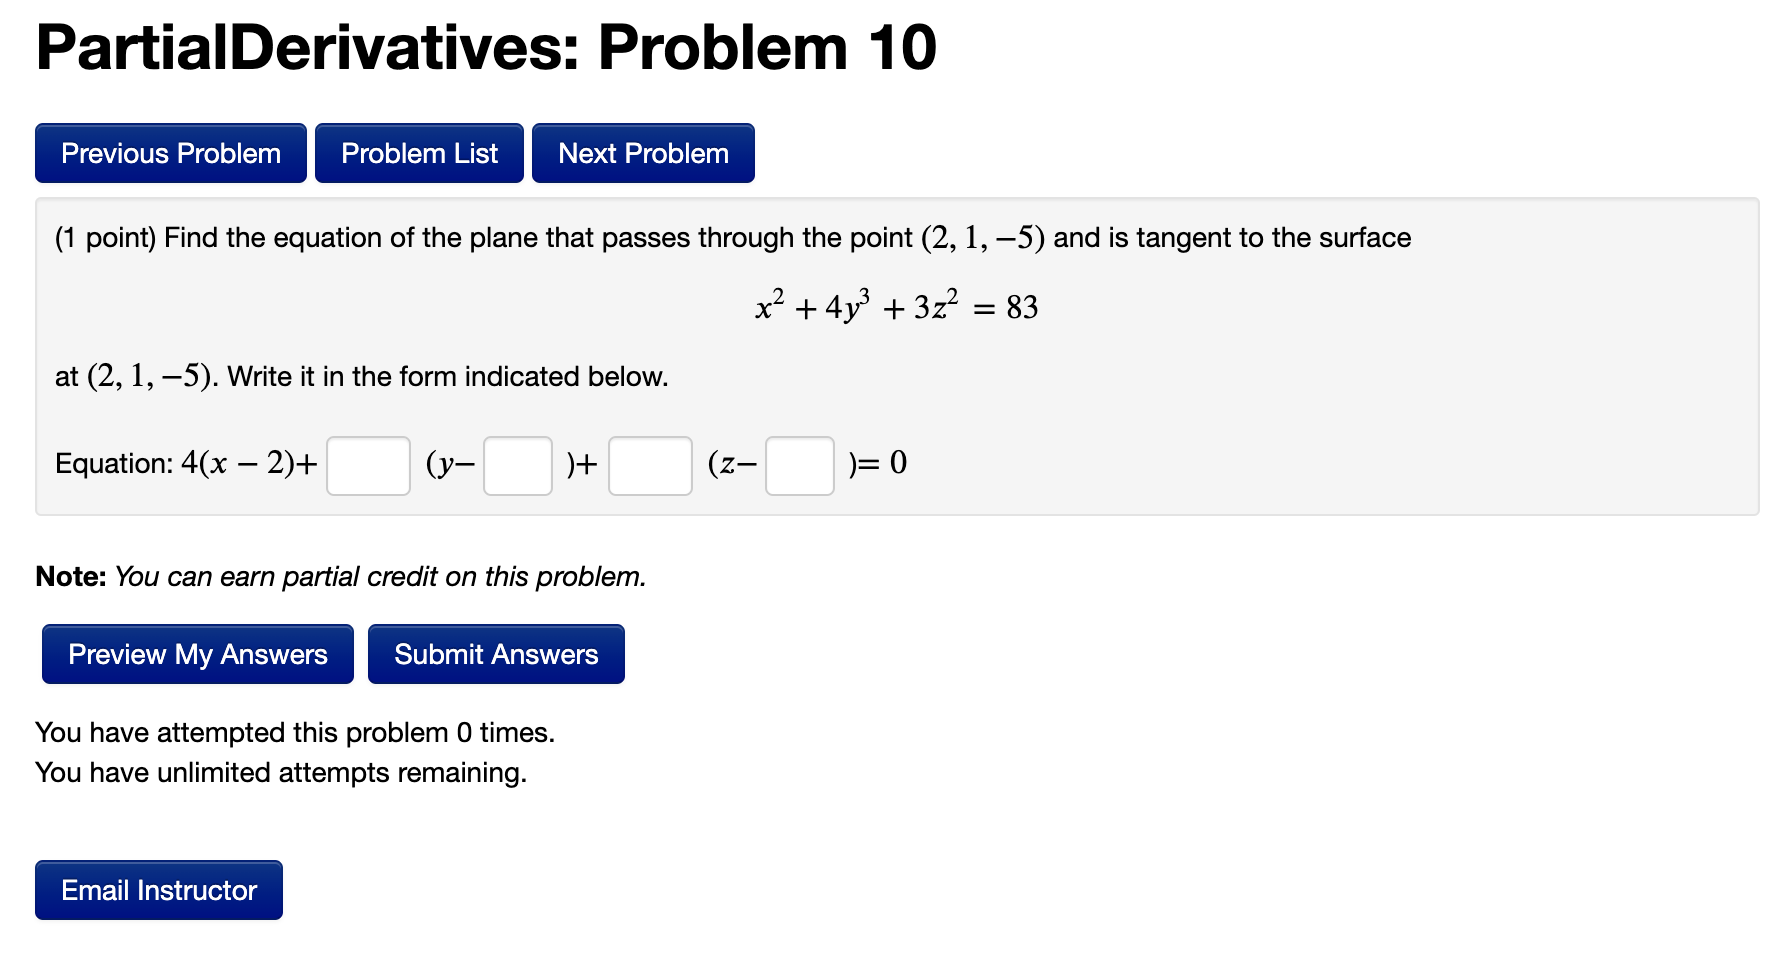
Task: Click the answer box following (y−
Action: tap(516, 465)
